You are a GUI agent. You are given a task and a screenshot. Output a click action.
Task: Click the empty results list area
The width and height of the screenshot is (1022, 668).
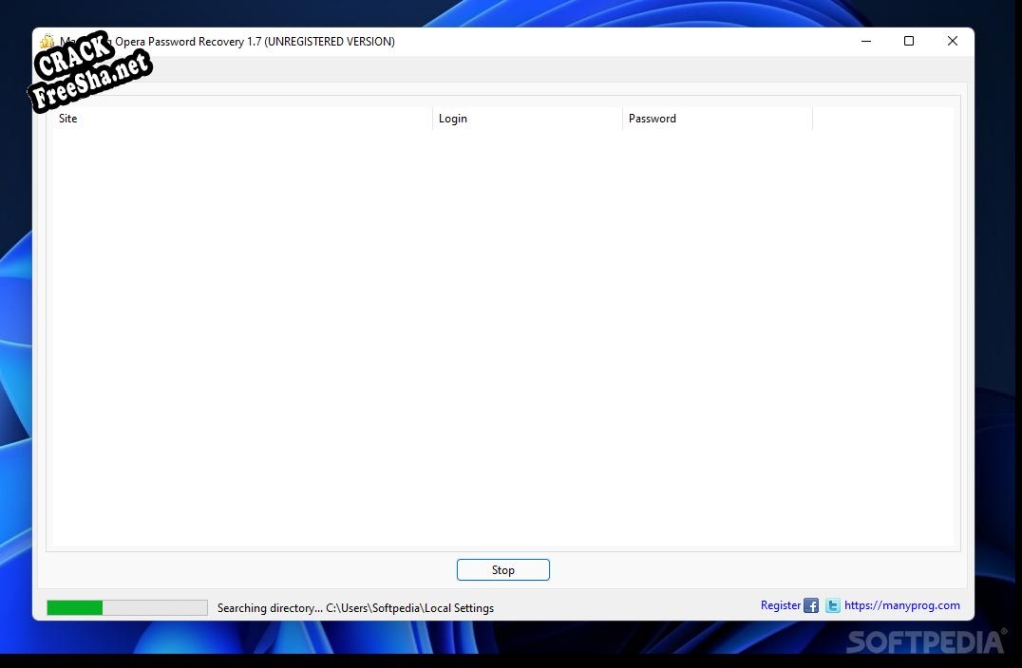coord(500,340)
